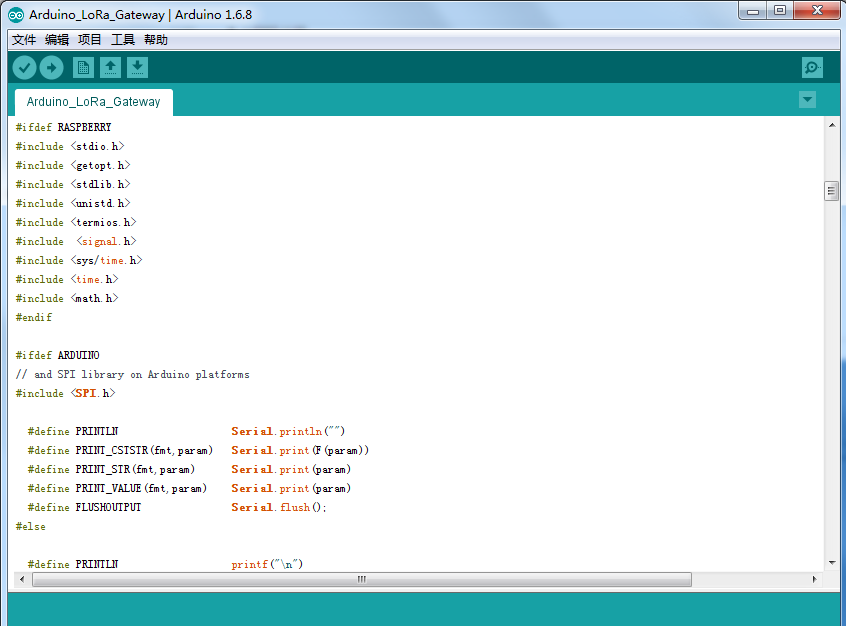This screenshot has height=626, width=846.
Task: Open the Serial Monitor icon
Action: [812, 68]
